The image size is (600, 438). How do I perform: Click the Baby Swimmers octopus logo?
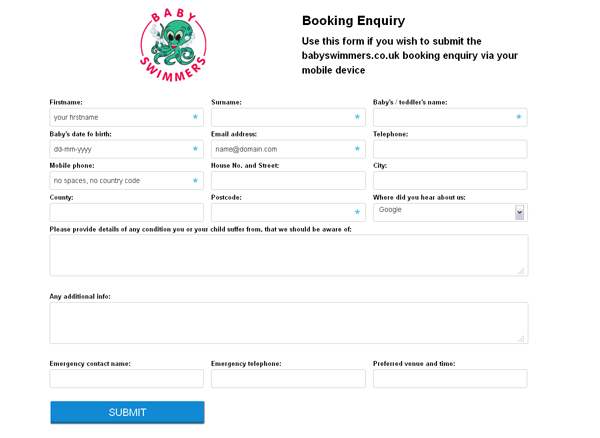pos(174,45)
